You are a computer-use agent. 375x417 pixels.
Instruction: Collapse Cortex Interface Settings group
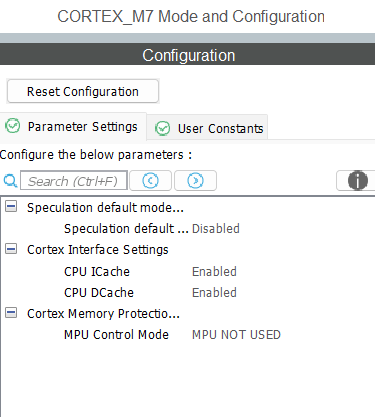click(x=11, y=249)
